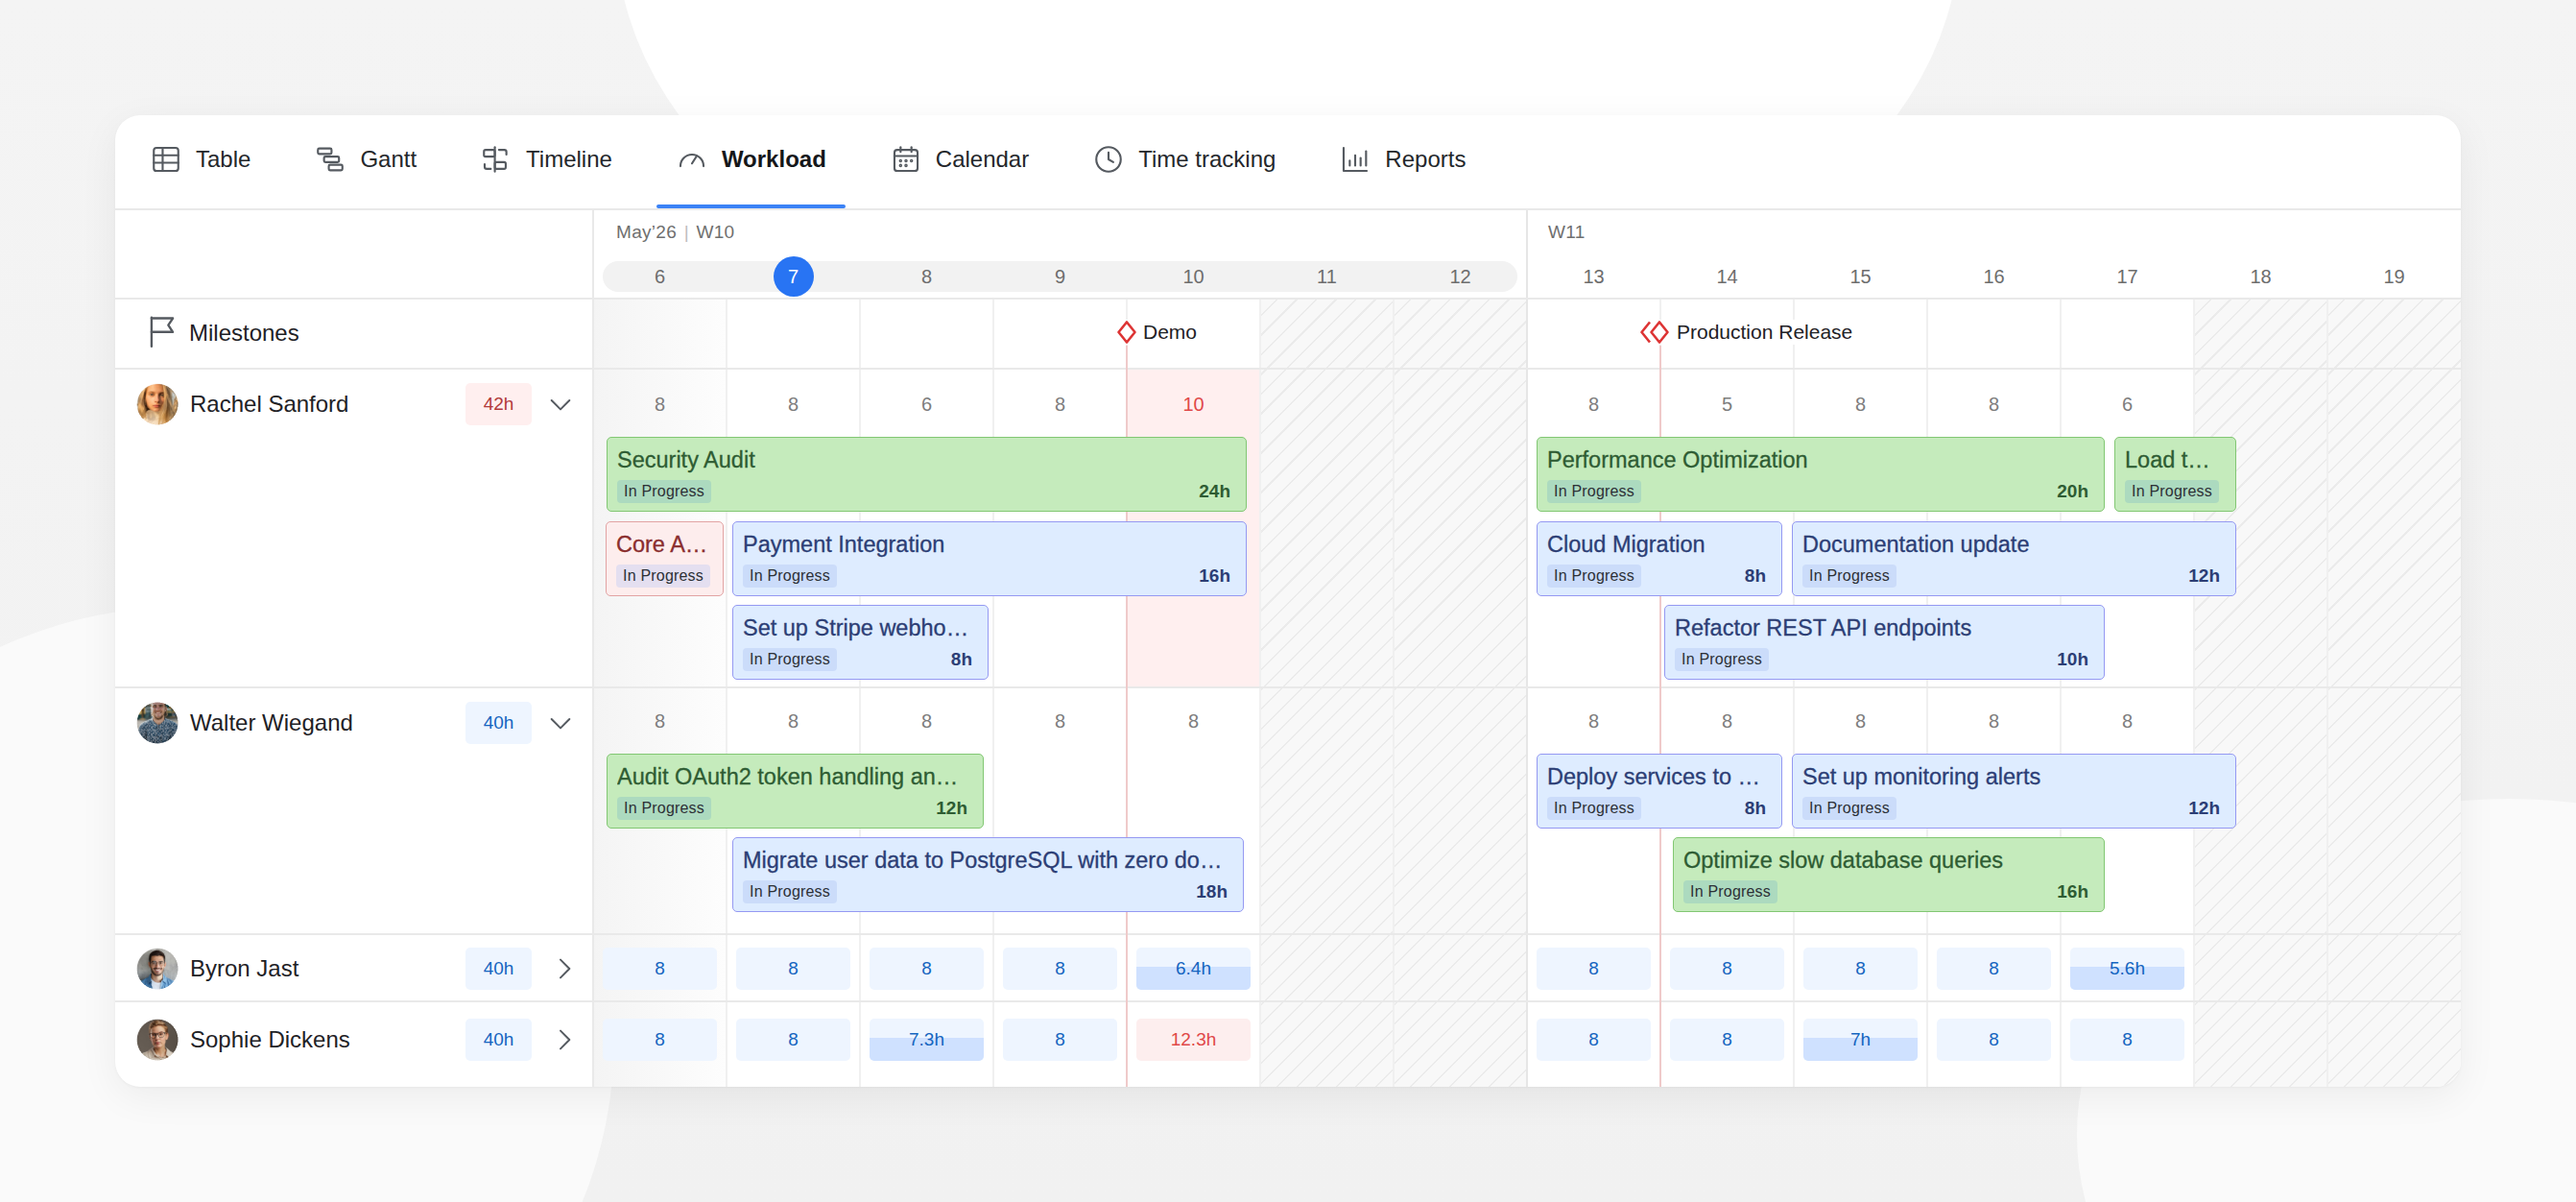The image size is (2576, 1202).
Task: Click the Calendar icon in tabs
Action: (x=905, y=160)
